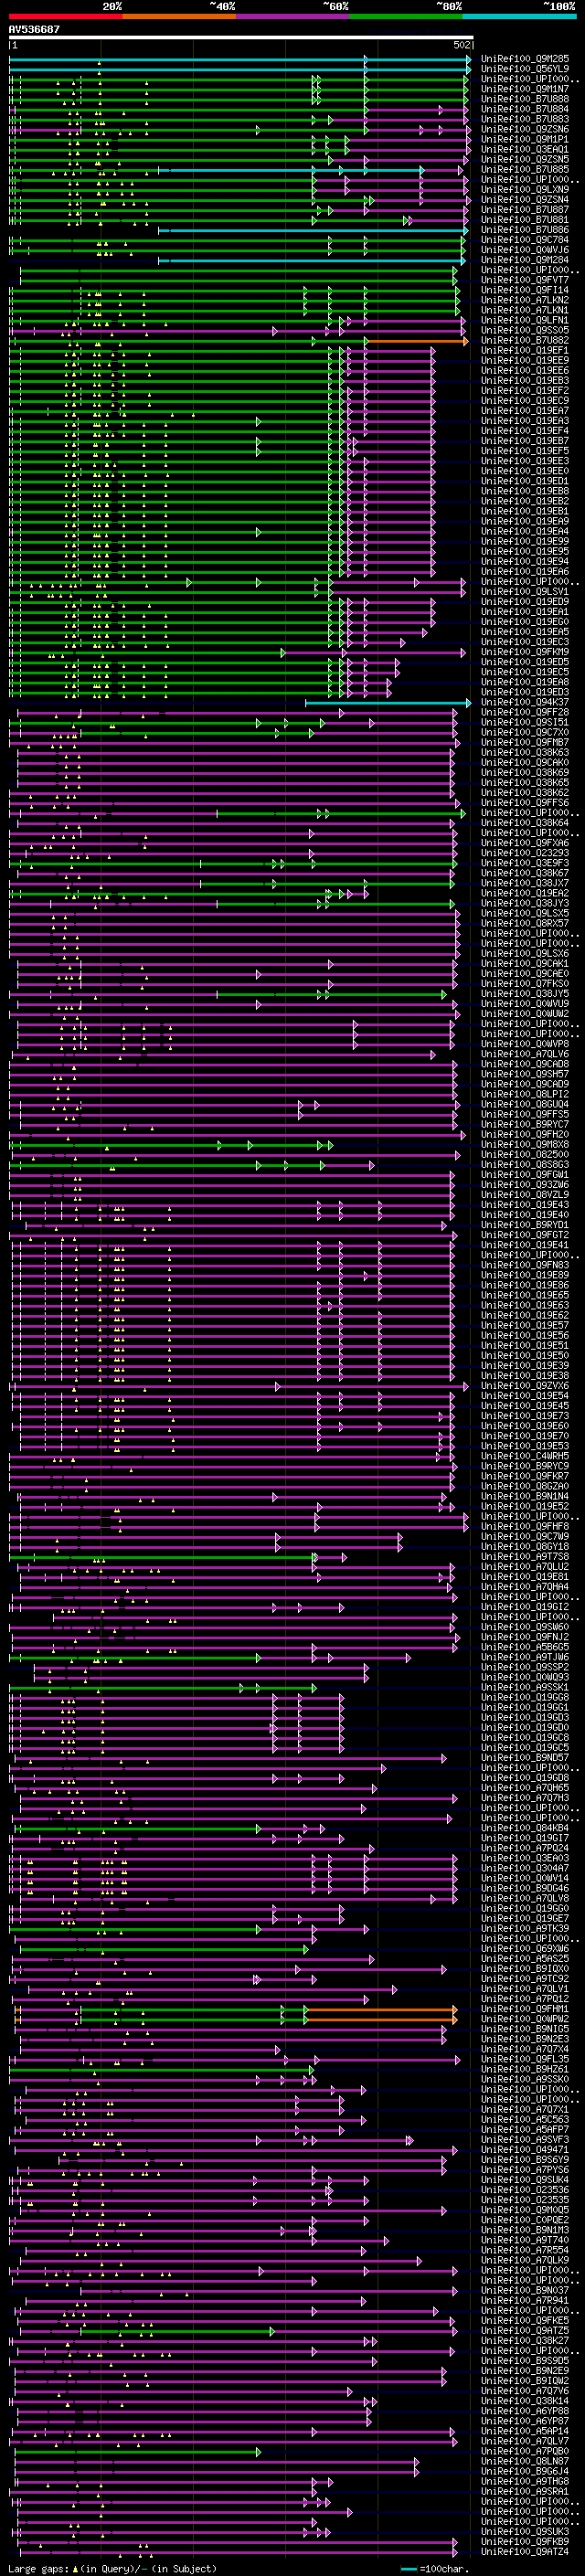Select the UniRef100_Q8RX57 label
Image resolution: width=585 pixels, height=2576 pixels.
pyautogui.click(x=525, y=923)
